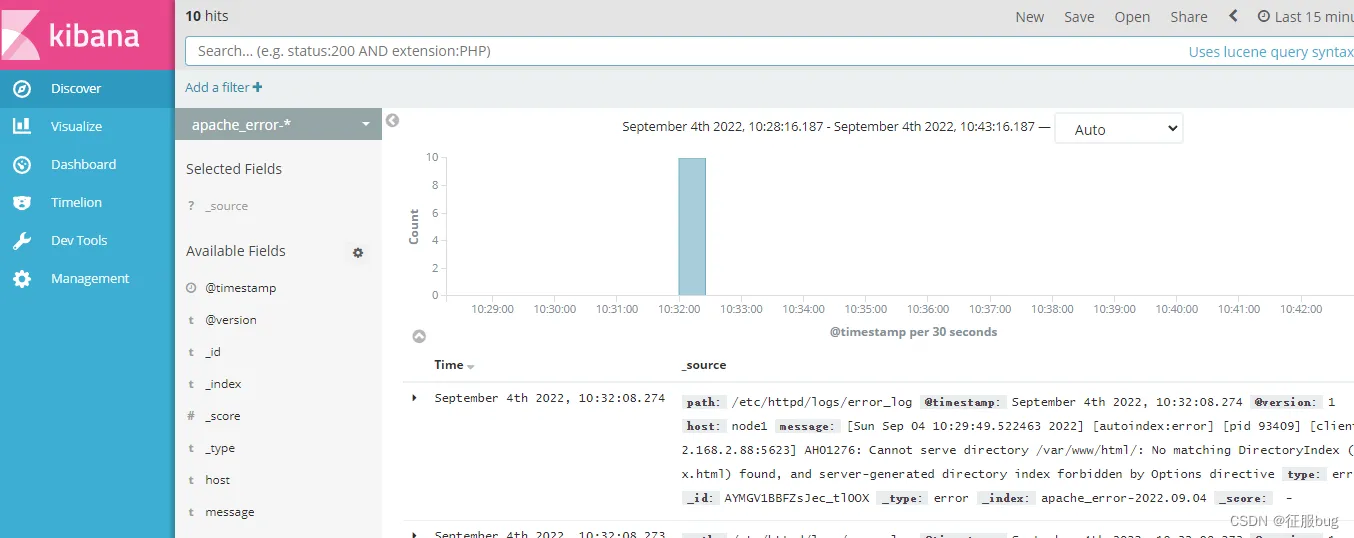Select _id field
The image size is (1354, 538).
(x=213, y=352)
